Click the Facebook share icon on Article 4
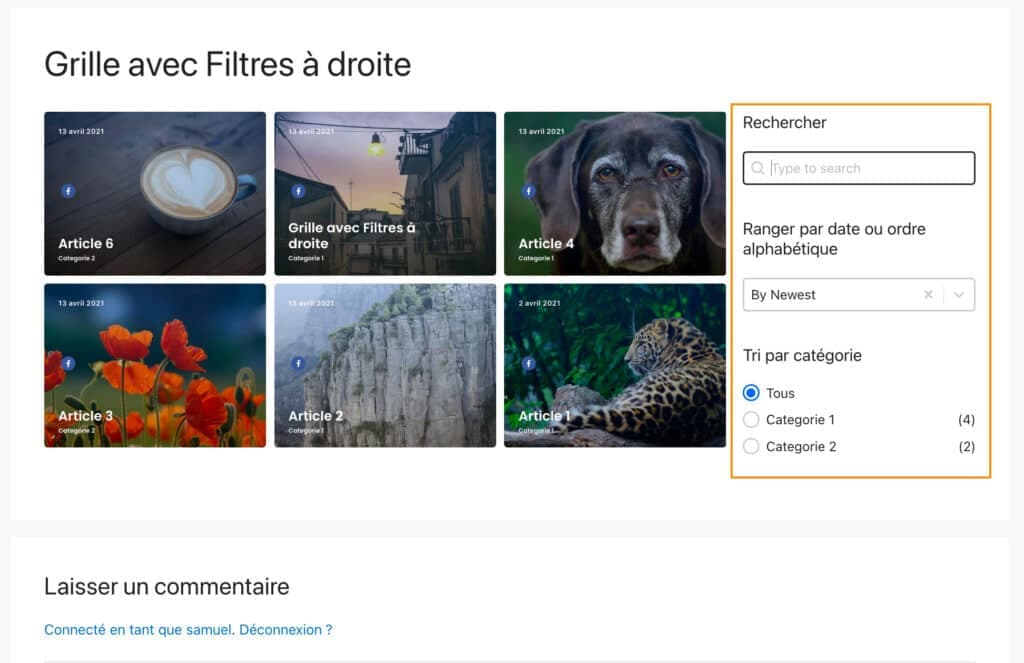 528,189
